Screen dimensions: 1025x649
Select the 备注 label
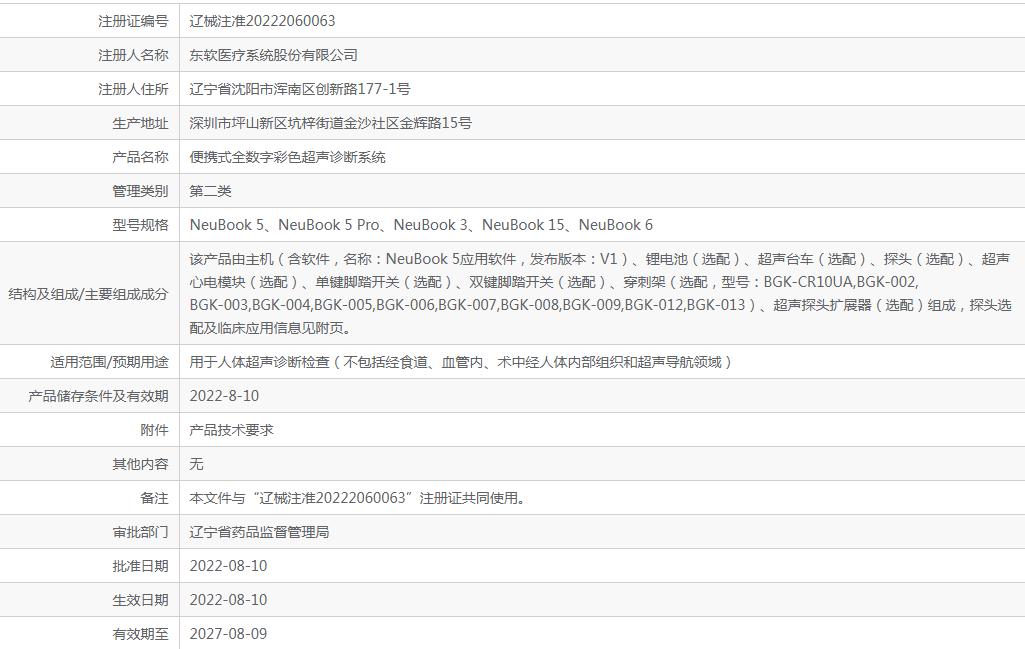154,498
